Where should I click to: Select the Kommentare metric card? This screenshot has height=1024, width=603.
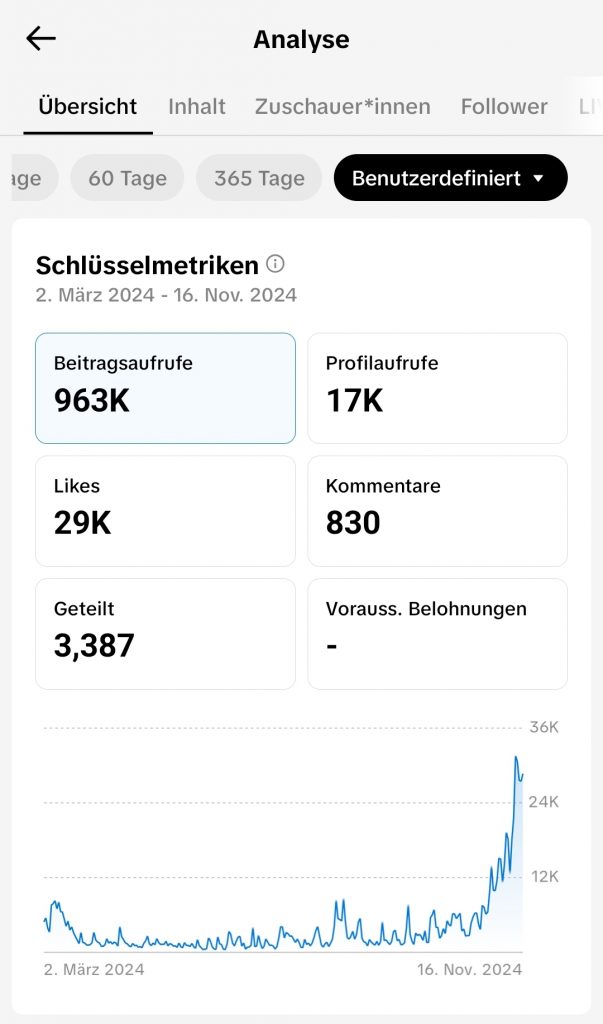pos(437,511)
